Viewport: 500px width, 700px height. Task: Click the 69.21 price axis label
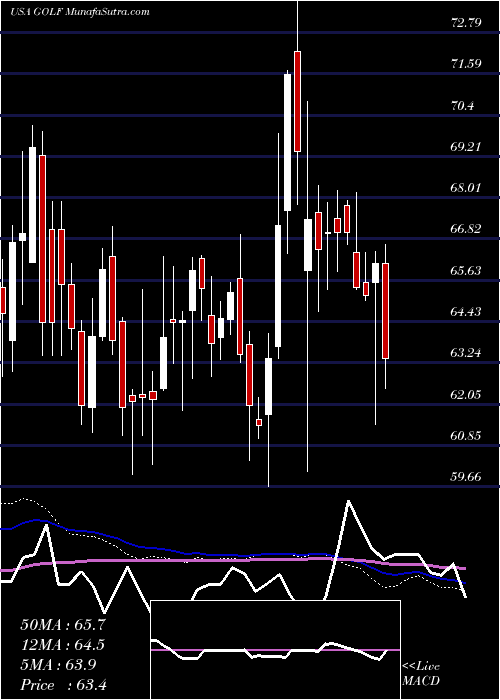point(466,146)
